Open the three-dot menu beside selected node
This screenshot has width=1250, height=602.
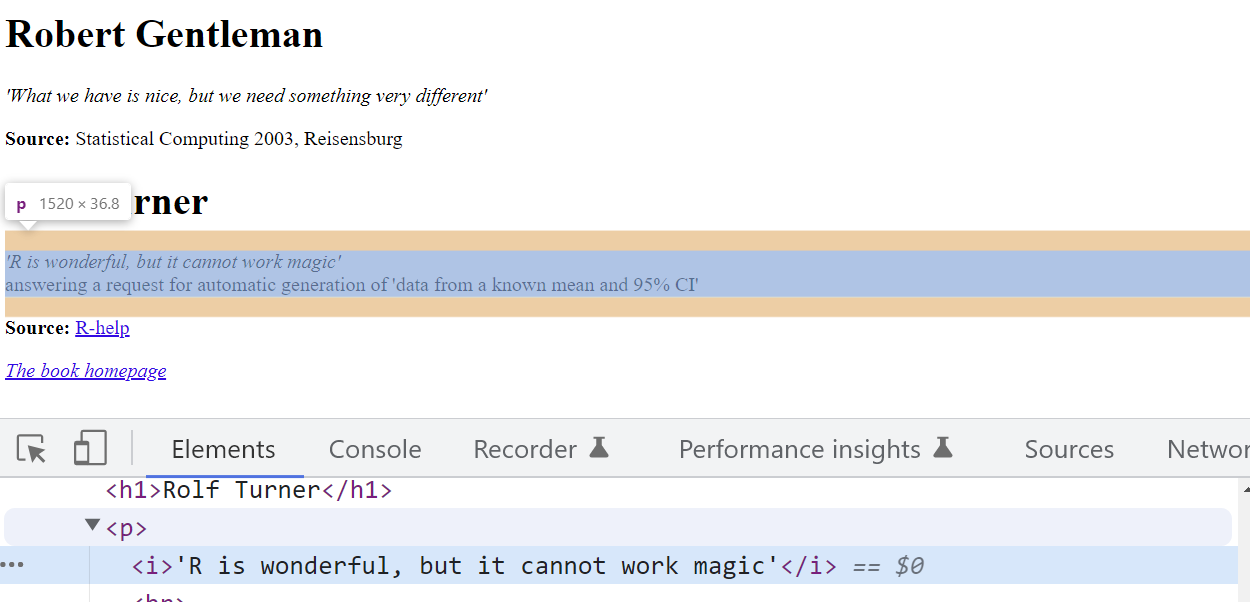pos(12,566)
